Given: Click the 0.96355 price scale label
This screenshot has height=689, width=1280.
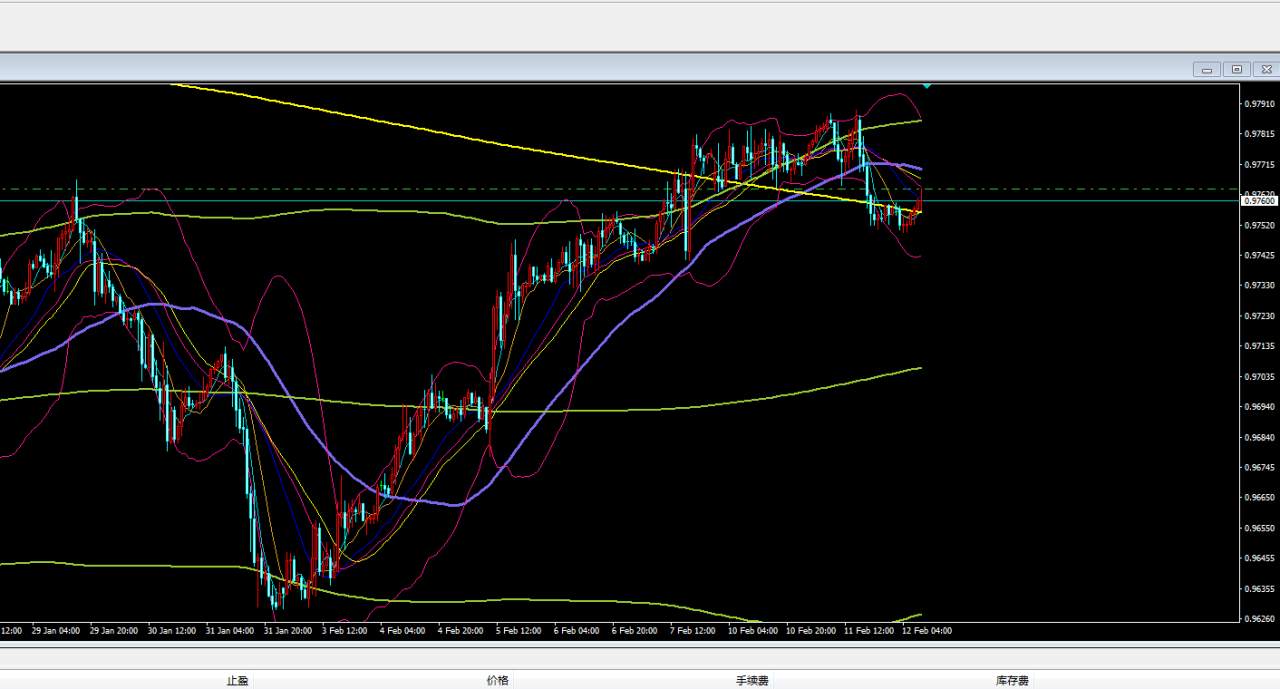Looking at the screenshot, I should (x=1259, y=588).
